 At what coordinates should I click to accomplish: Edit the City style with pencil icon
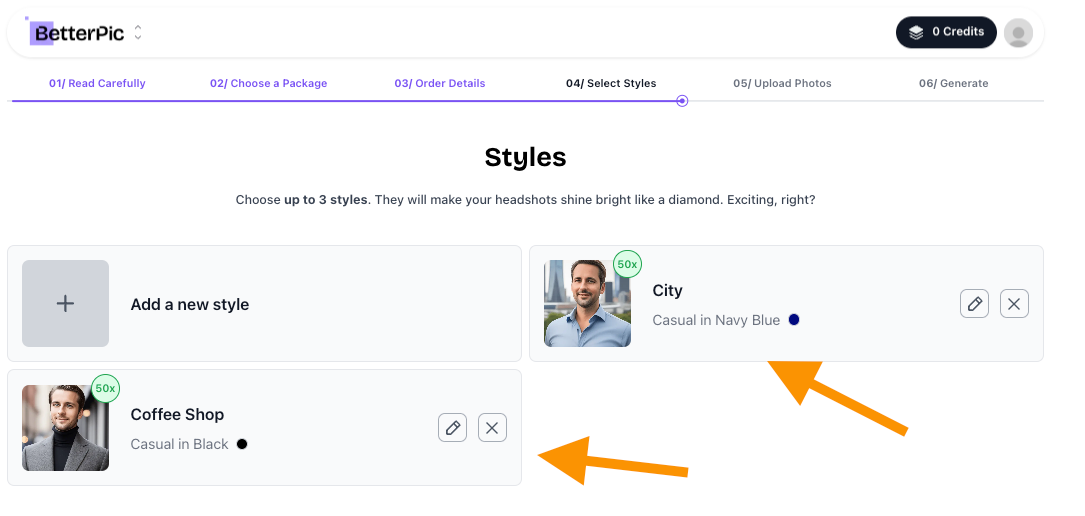pyautogui.click(x=974, y=304)
